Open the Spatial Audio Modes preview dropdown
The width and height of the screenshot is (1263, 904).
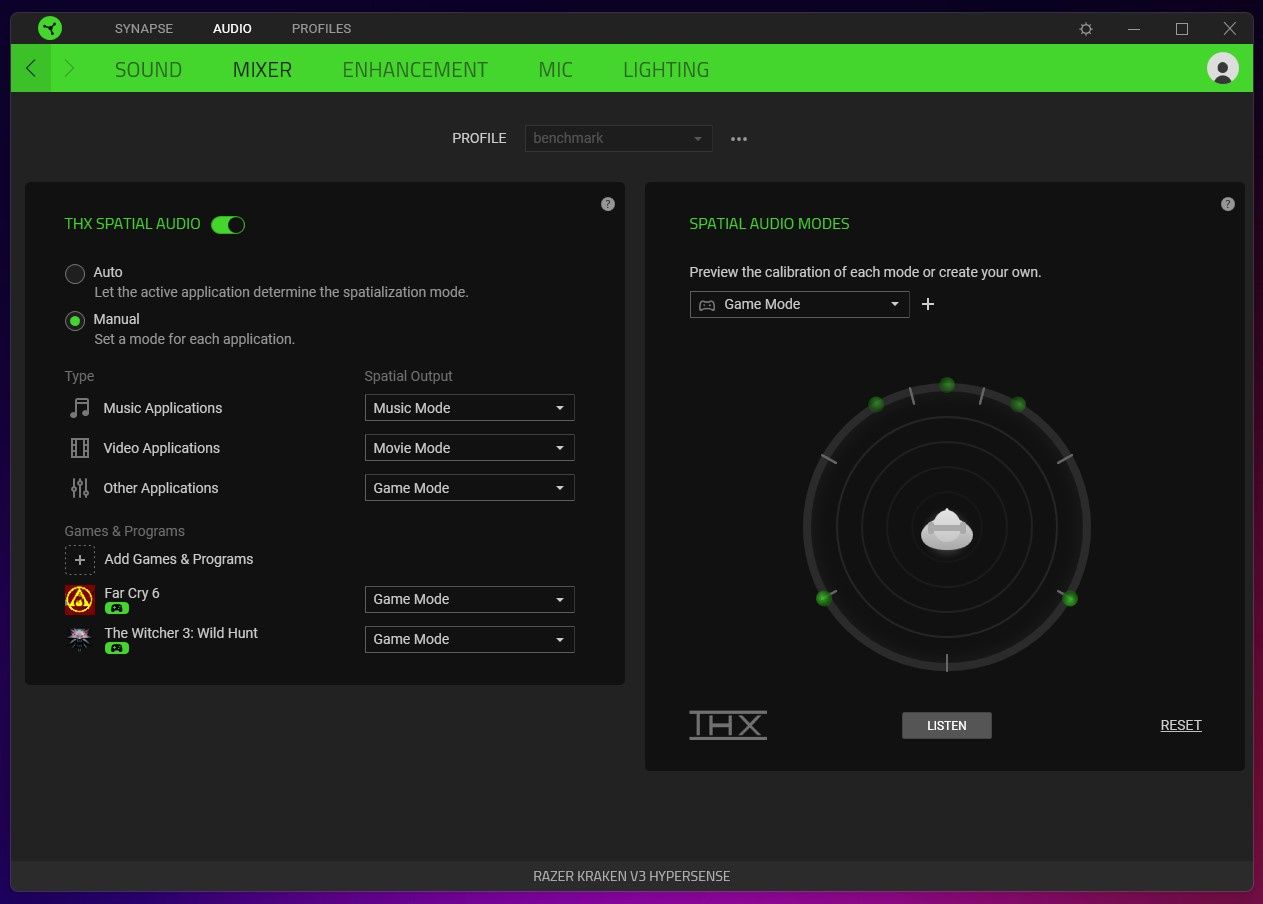800,304
